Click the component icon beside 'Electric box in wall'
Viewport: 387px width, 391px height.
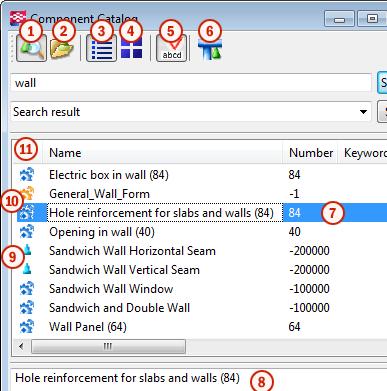pyautogui.click(x=27, y=175)
